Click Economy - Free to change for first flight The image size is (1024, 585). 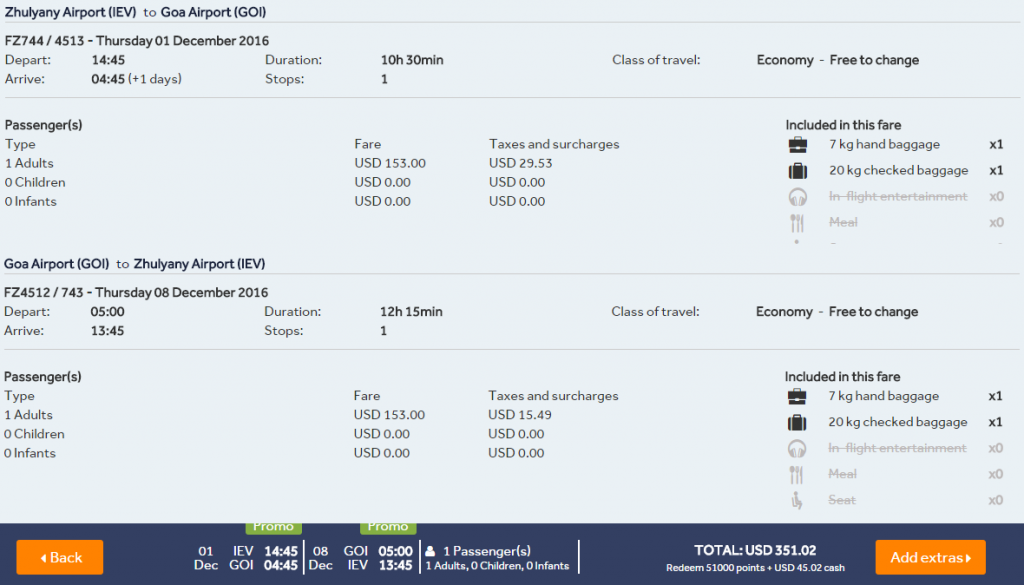(838, 60)
